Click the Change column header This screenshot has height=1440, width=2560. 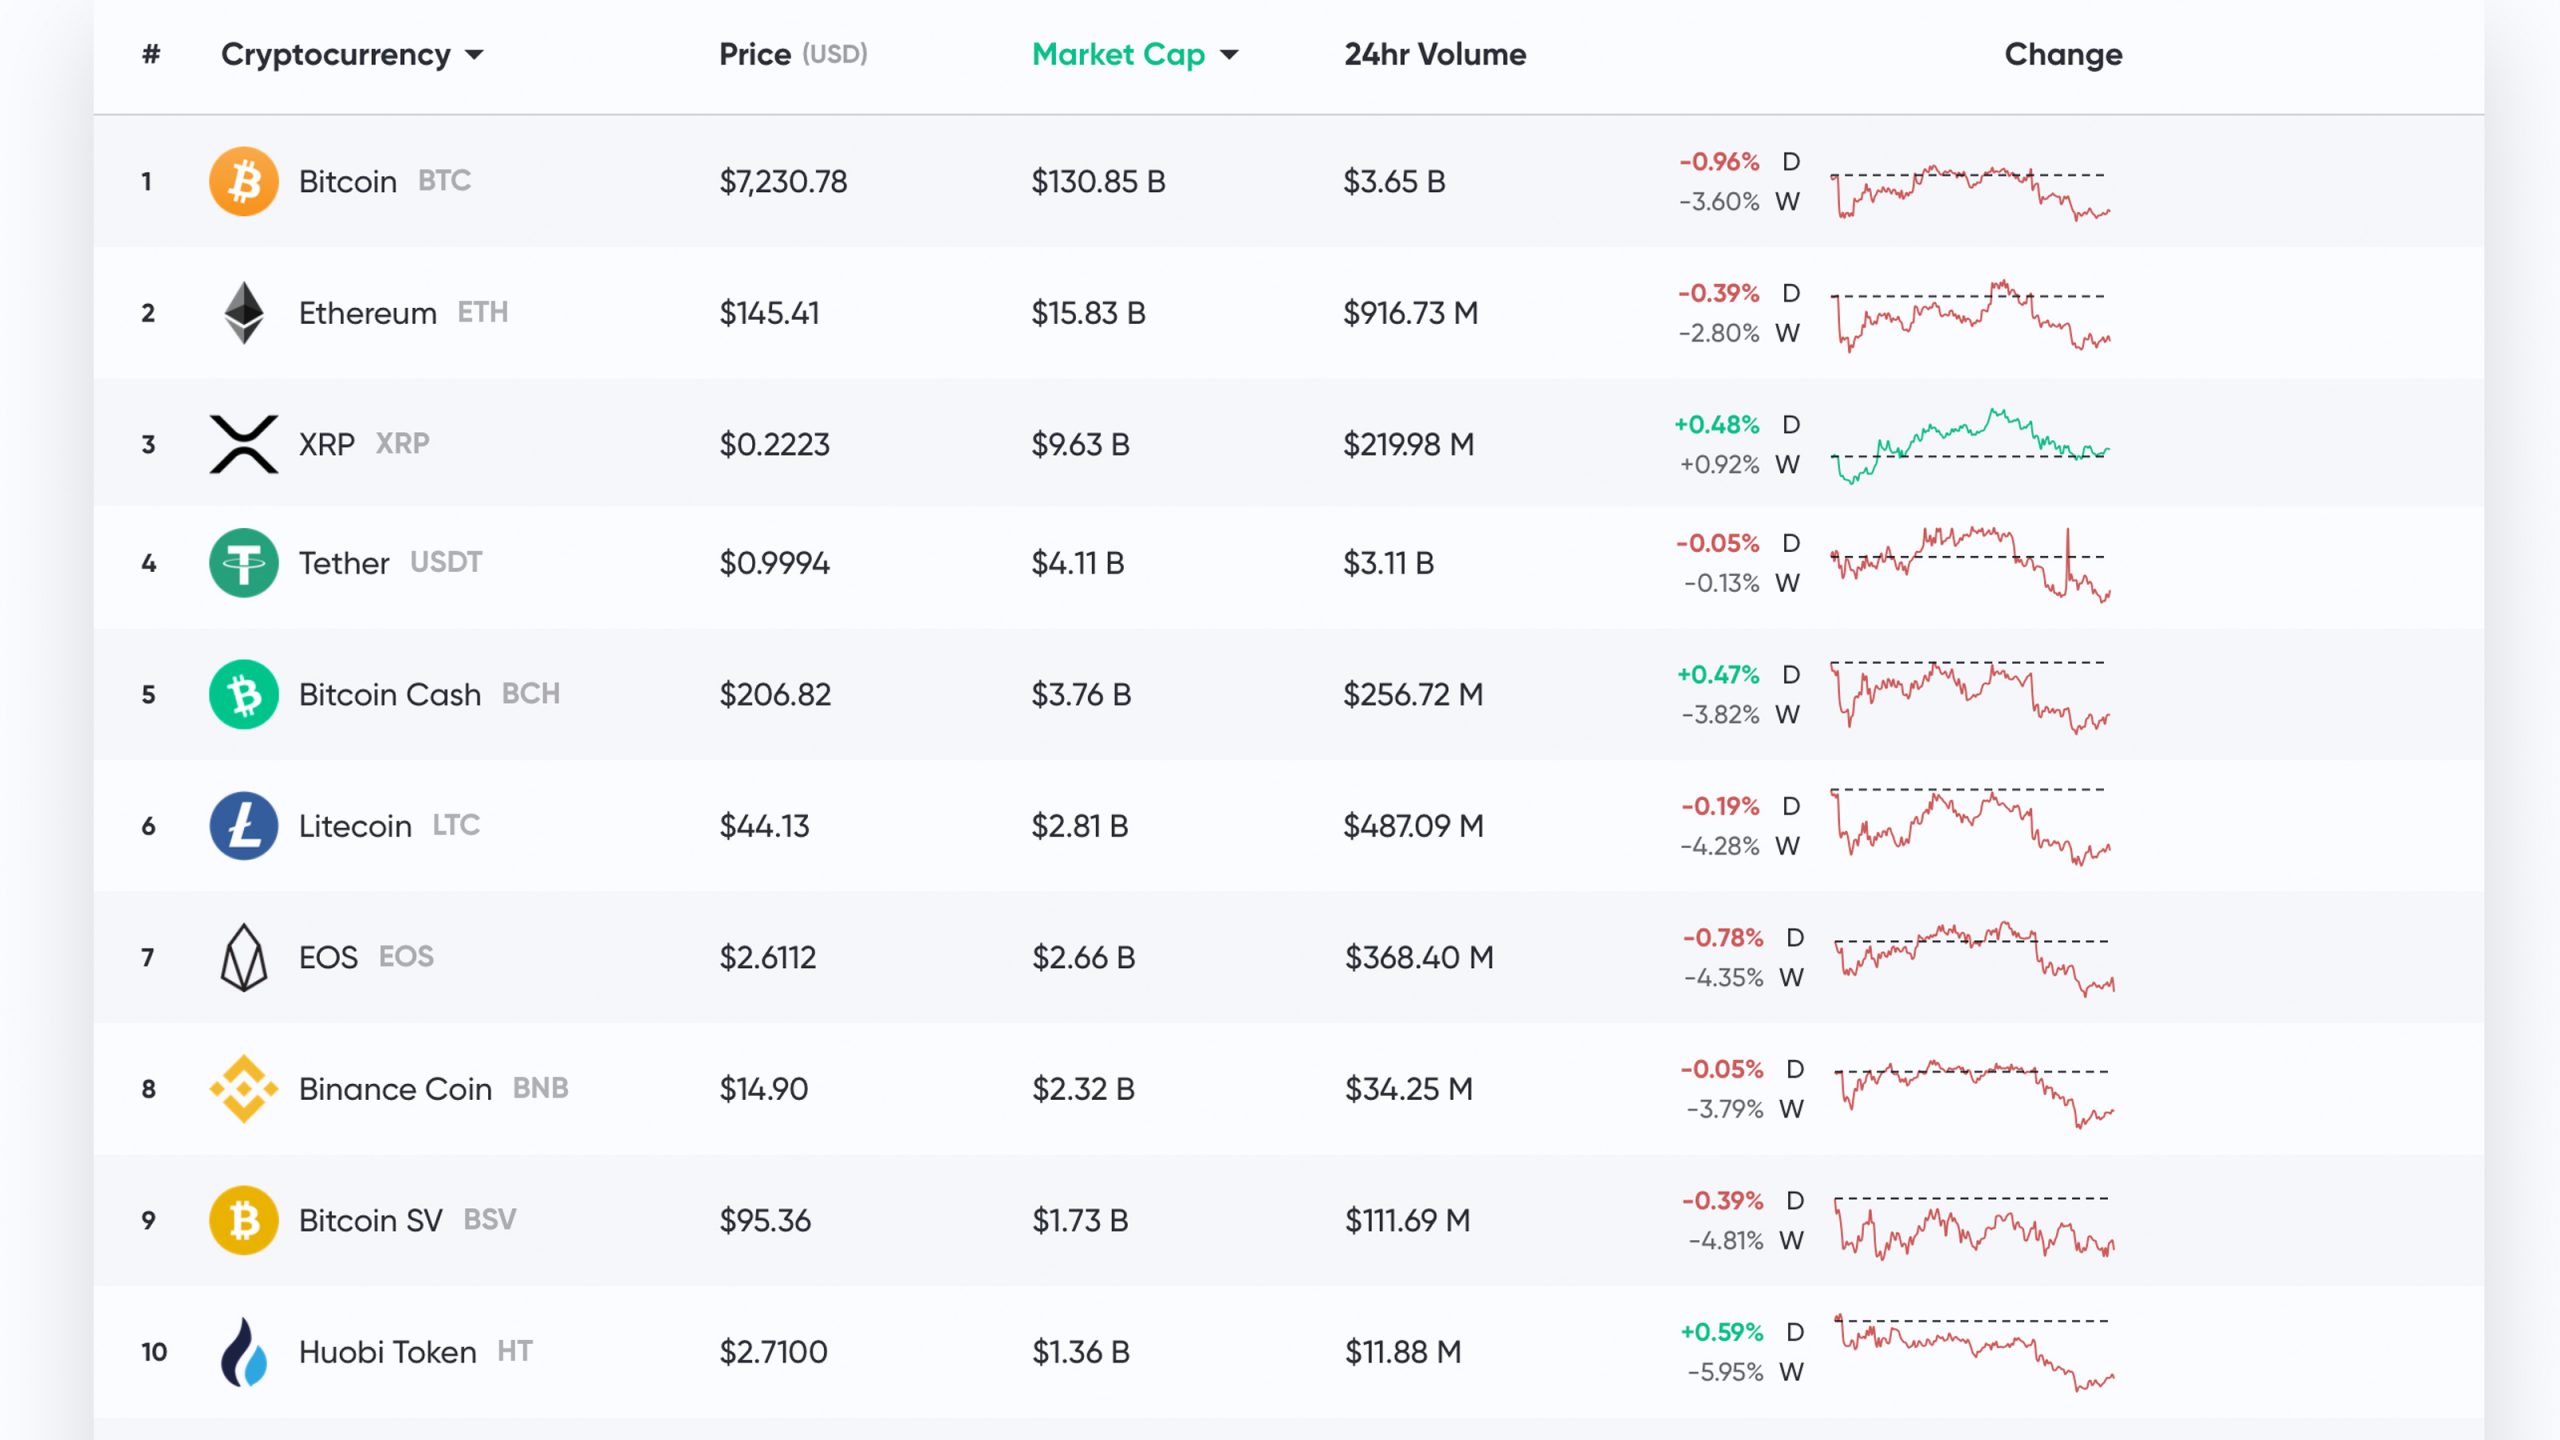point(2062,54)
